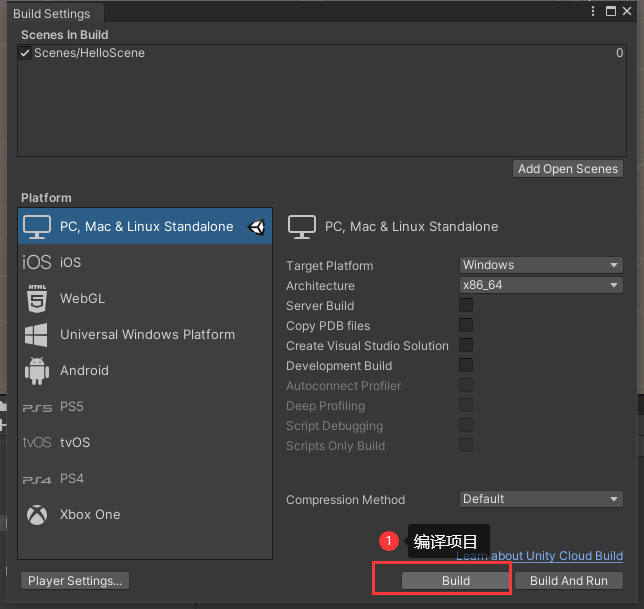Screen dimensions: 644x609
Task: Open the Architecture dropdown
Action: pyautogui.click(x=541, y=285)
